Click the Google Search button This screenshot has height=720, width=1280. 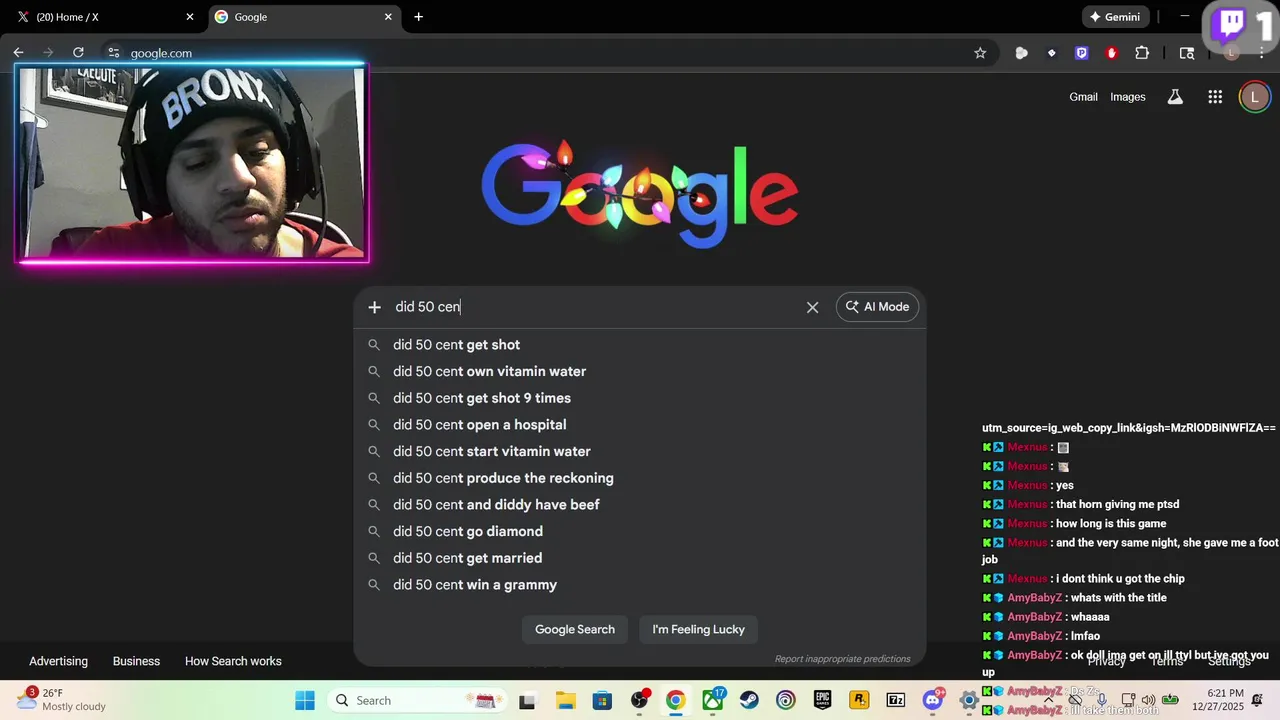575,629
